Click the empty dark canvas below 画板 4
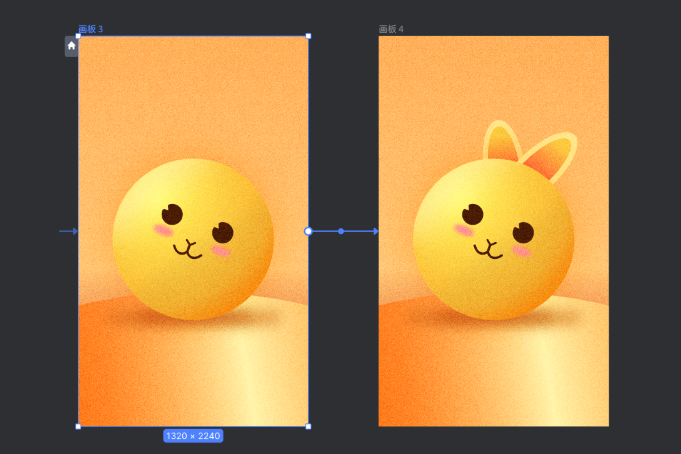The height and width of the screenshot is (454, 681). (x=493, y=440)
